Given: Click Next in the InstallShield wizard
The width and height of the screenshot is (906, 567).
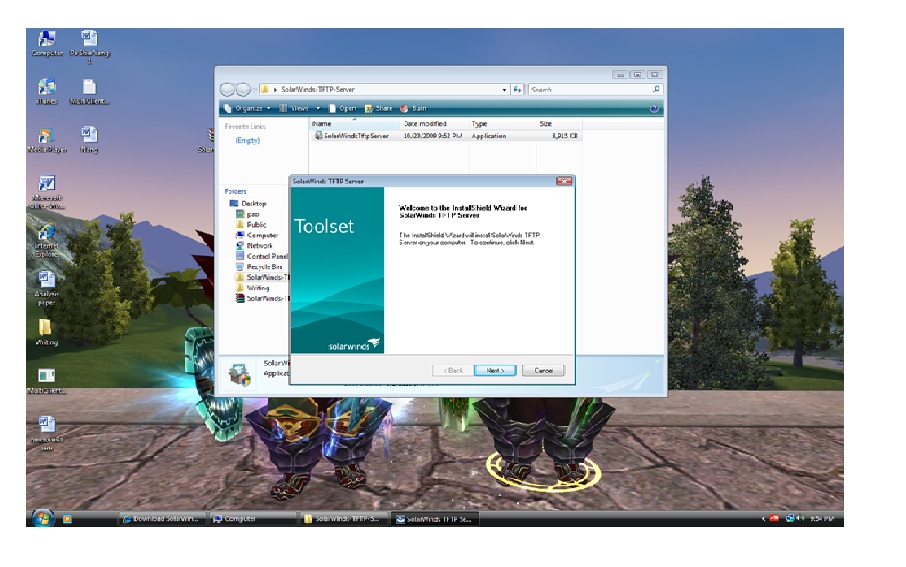Looking at the screenshot, I should click(495, 370).
